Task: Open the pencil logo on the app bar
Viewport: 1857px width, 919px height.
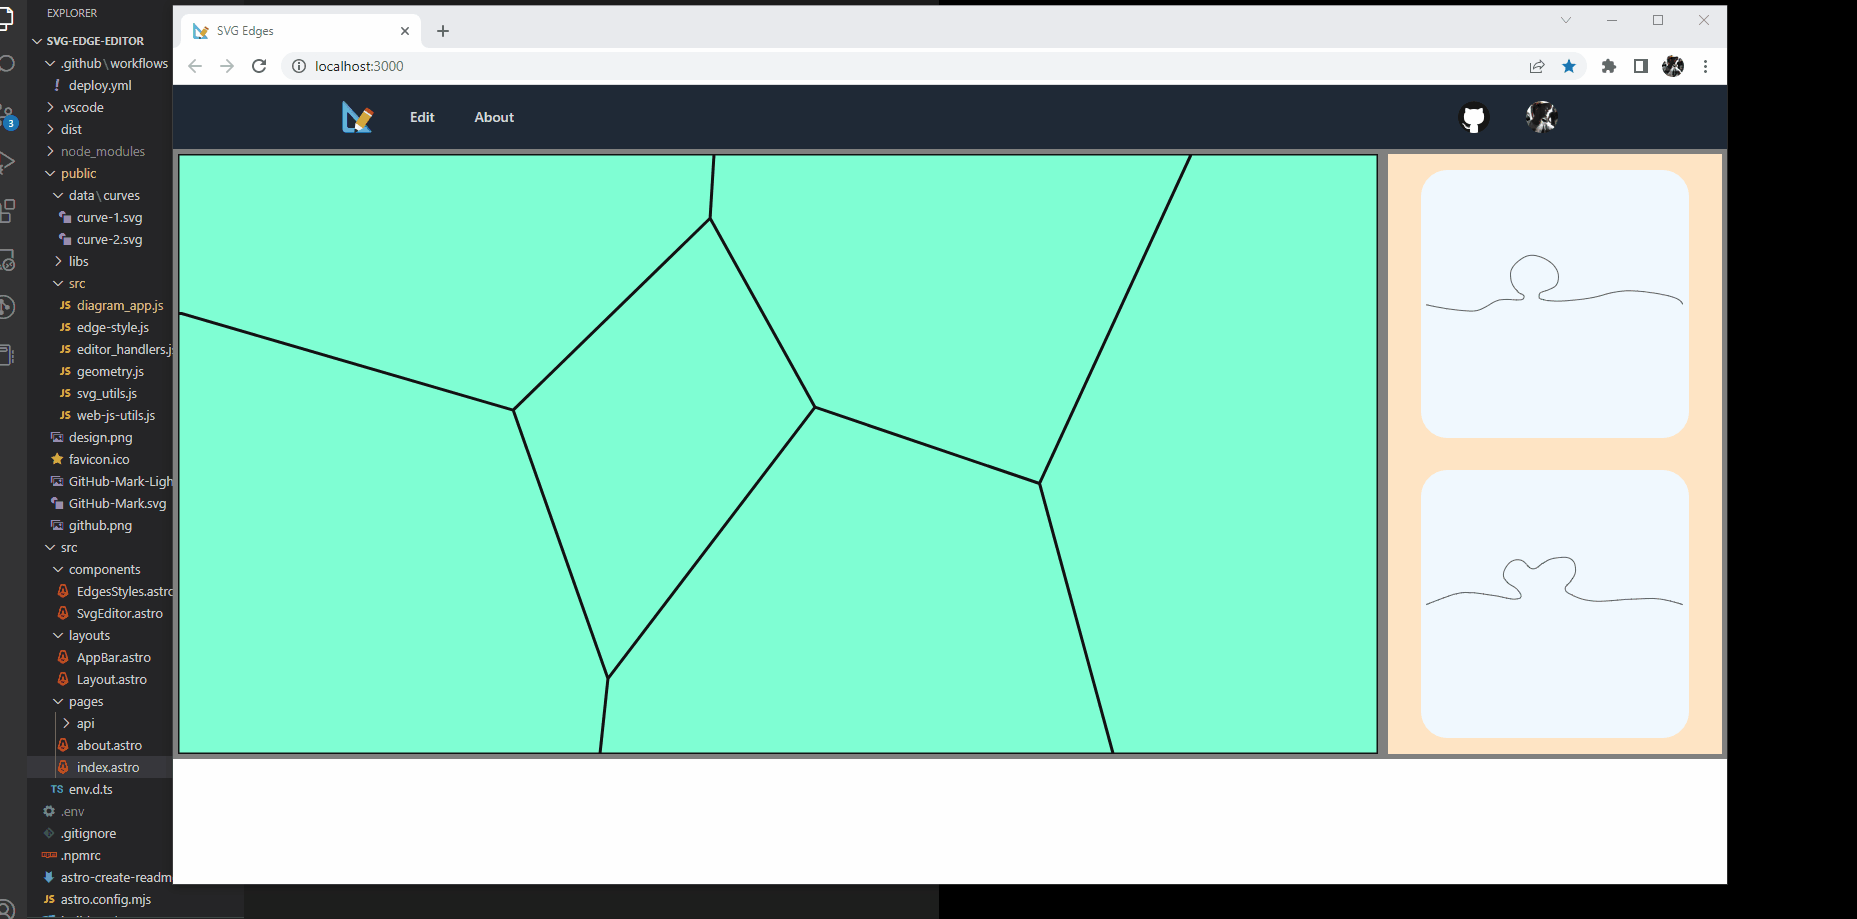Action: (x=357, y=117)
